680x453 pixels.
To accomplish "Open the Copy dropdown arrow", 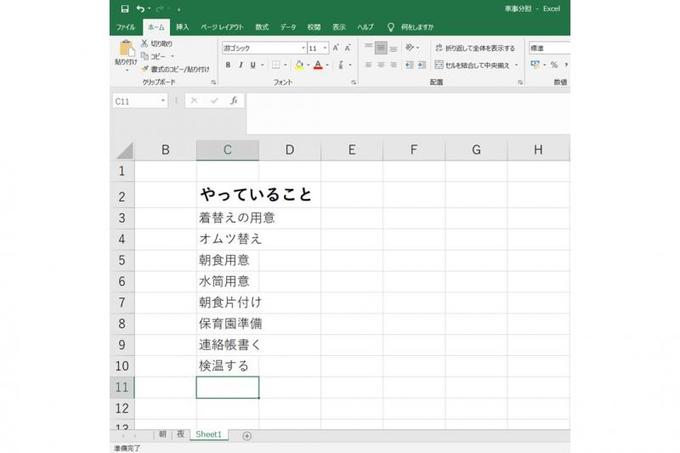I will [x=172, y=56].
